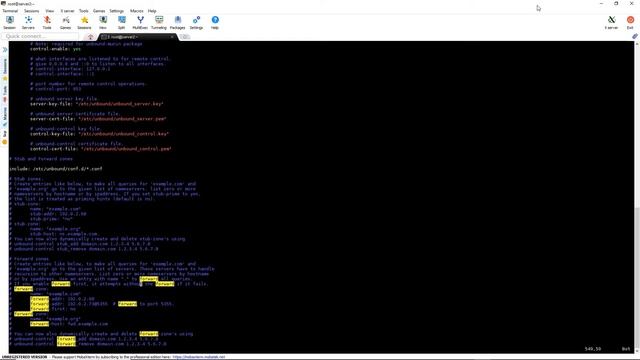
Task: Click the '# Stub and Forward zones' comment
Action: point(41,159)
